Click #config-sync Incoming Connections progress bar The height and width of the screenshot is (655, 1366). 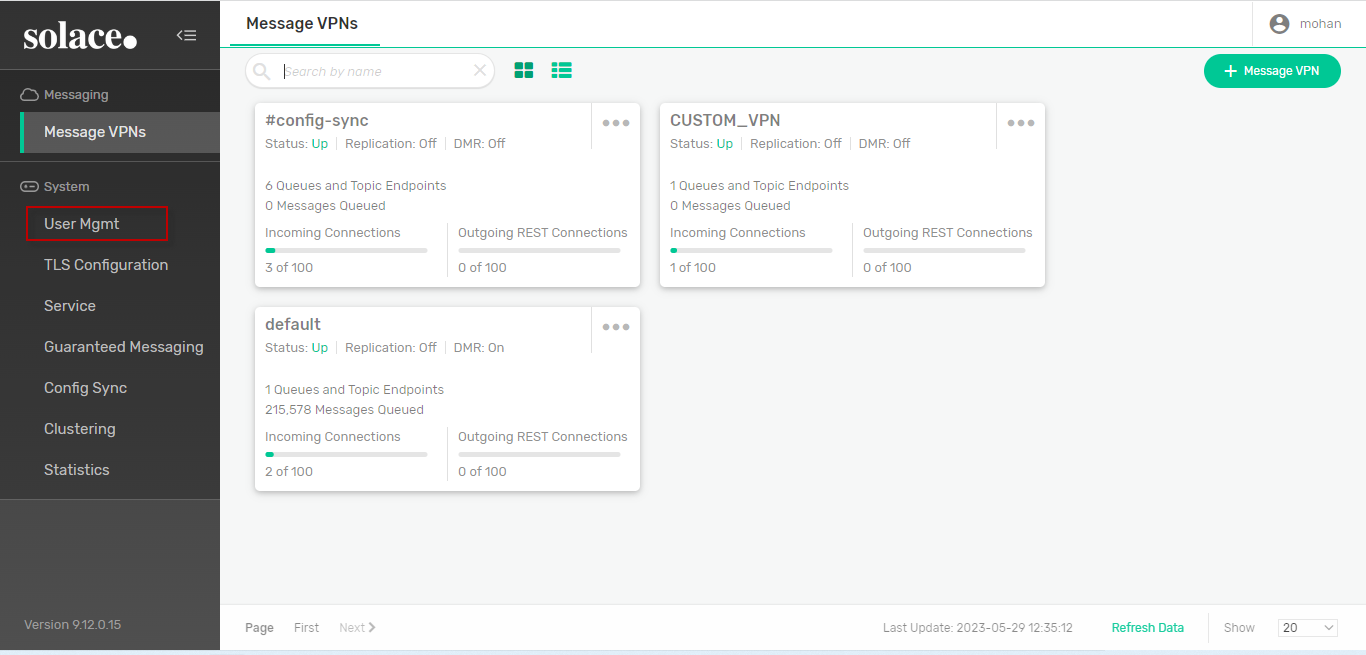[x=346, y=250]
